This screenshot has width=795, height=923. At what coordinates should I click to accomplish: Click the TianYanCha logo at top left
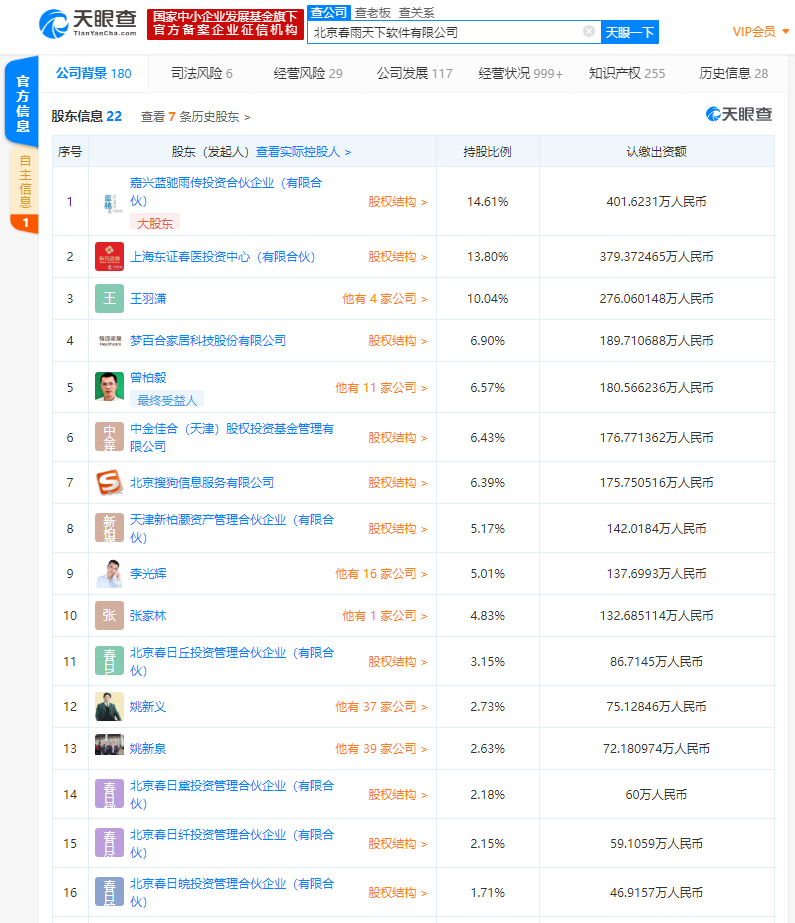[88, 25]
